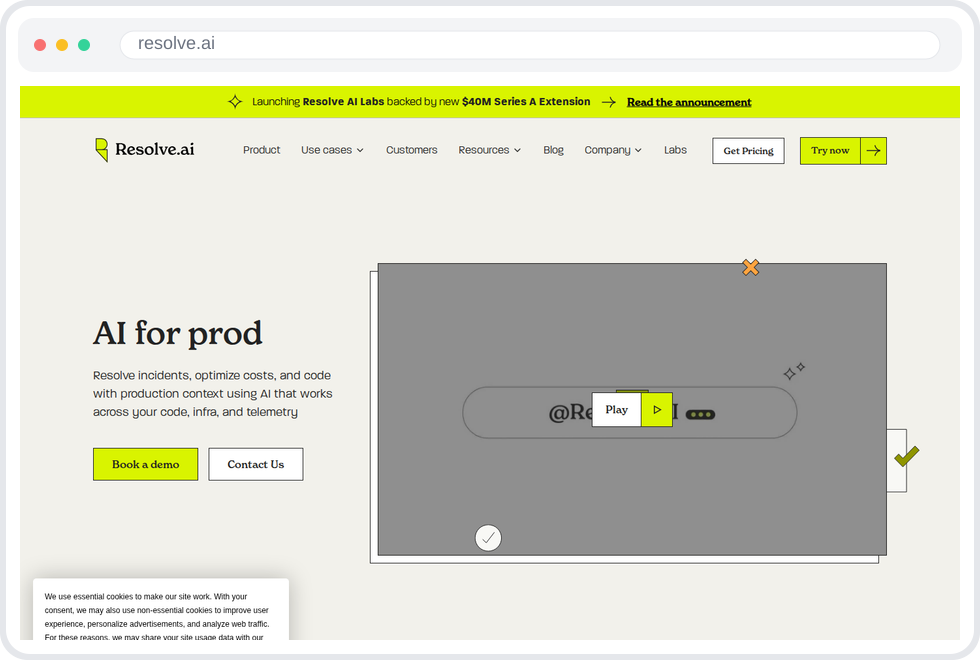Expand the Resources dropdown
This screenshot has height=660, width=980.
(489, 150)
